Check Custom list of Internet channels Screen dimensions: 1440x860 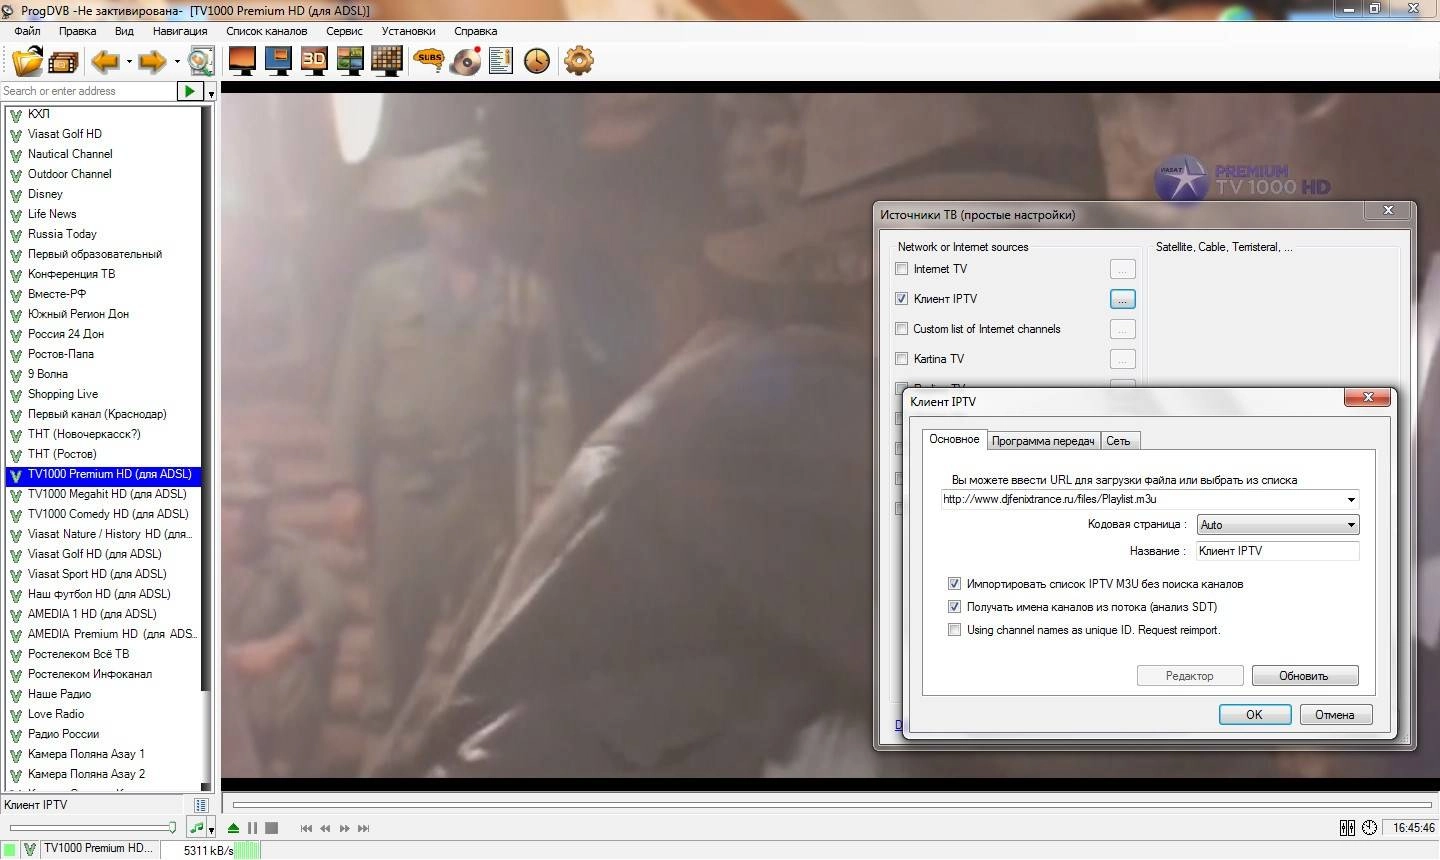click(x=902, y=329)
